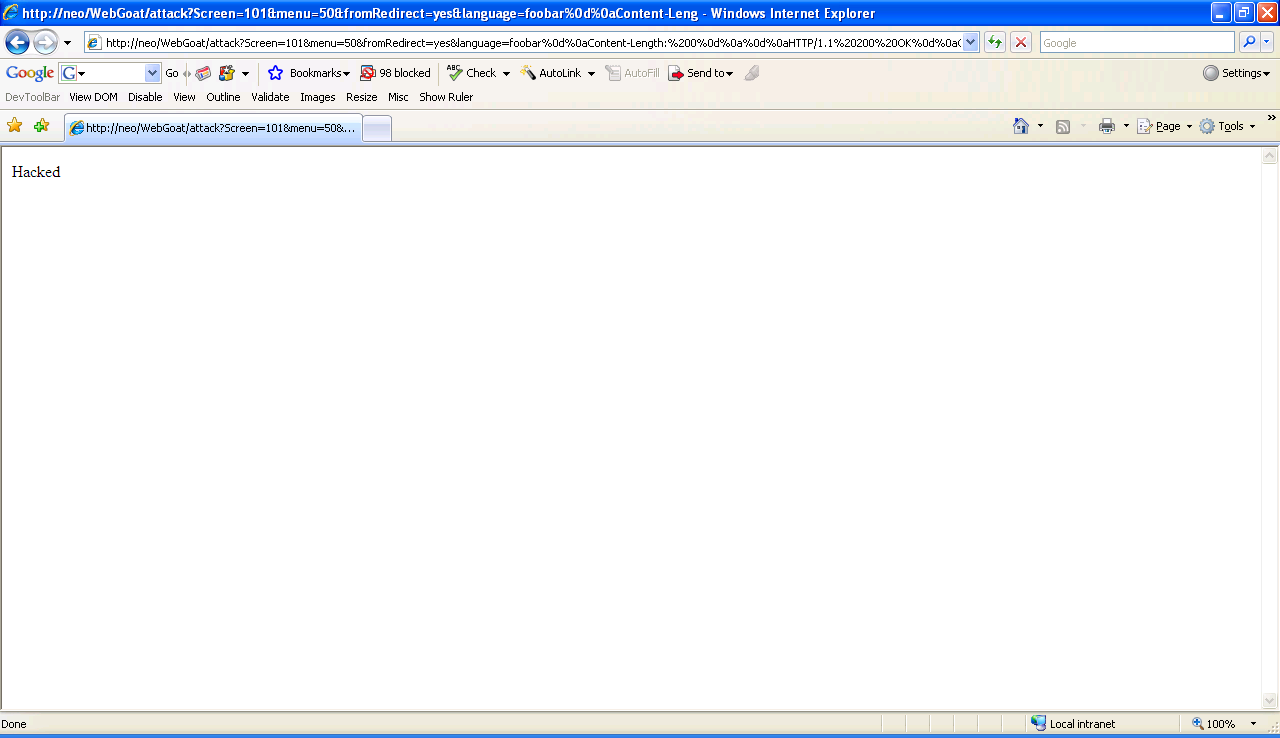
Task: Click the red Stop loading icon
Action: point(1021,42)
